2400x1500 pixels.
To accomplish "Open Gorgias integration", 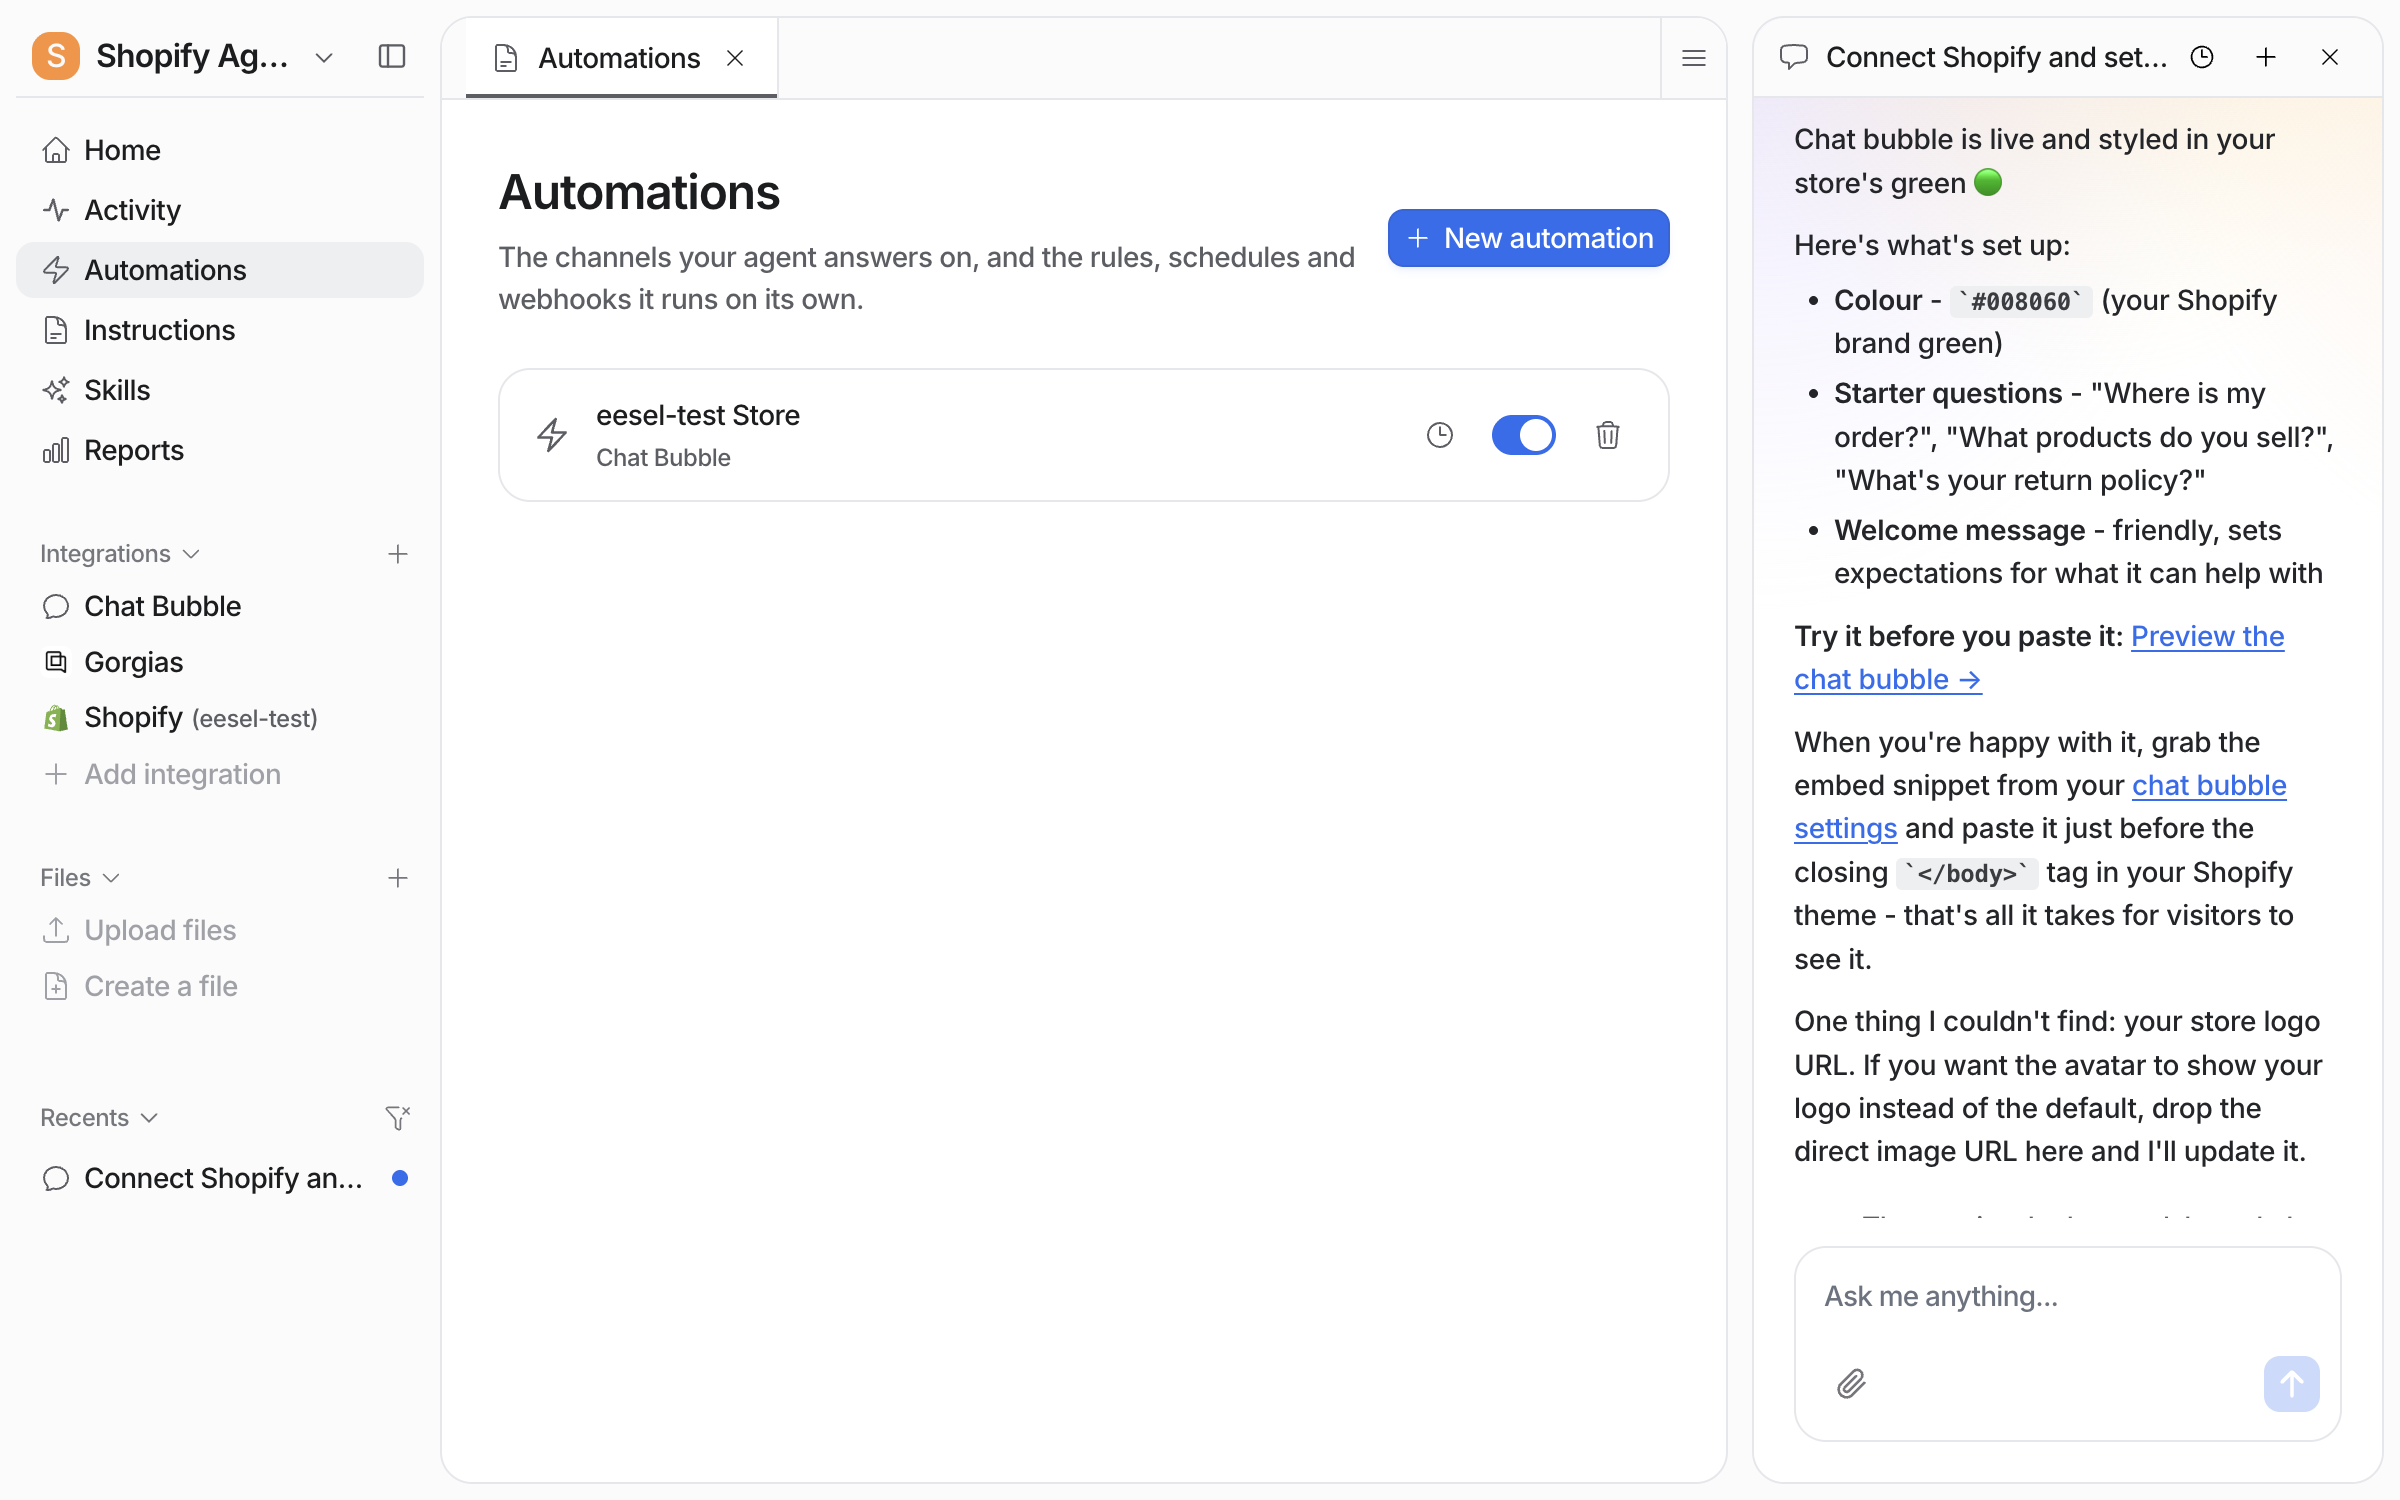I will [220, 662].
